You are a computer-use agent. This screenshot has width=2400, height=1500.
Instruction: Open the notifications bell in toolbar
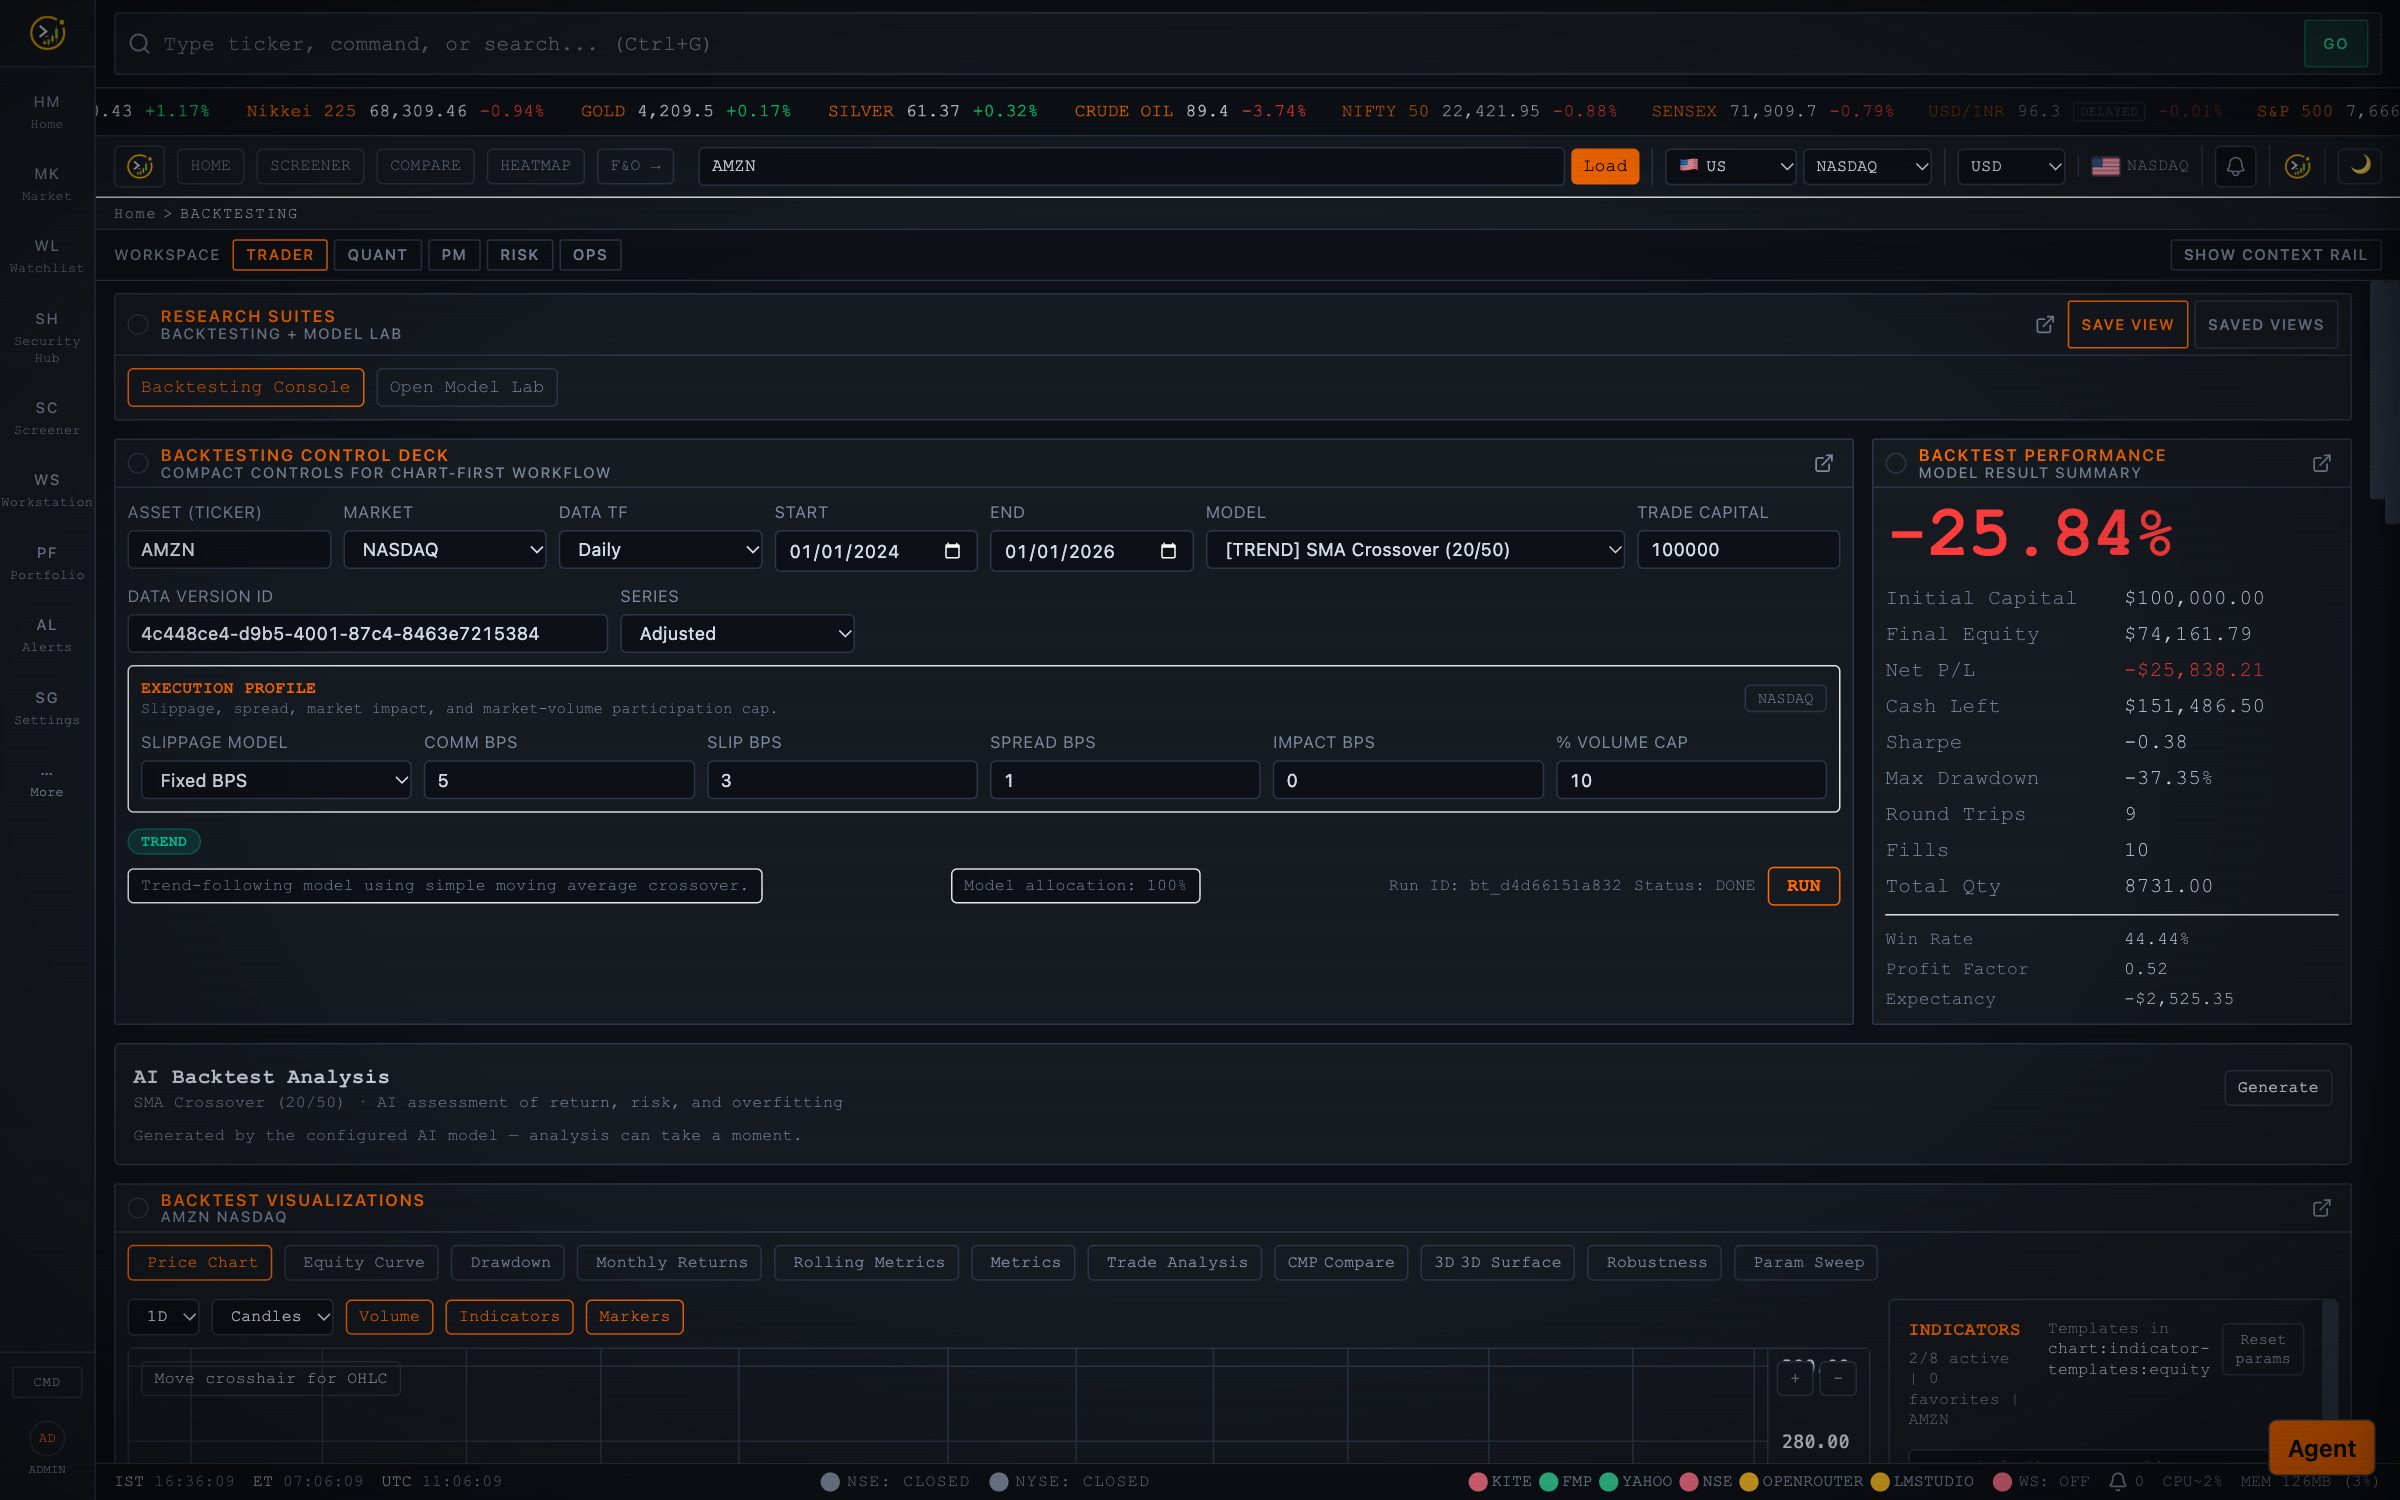(2235, 166)
